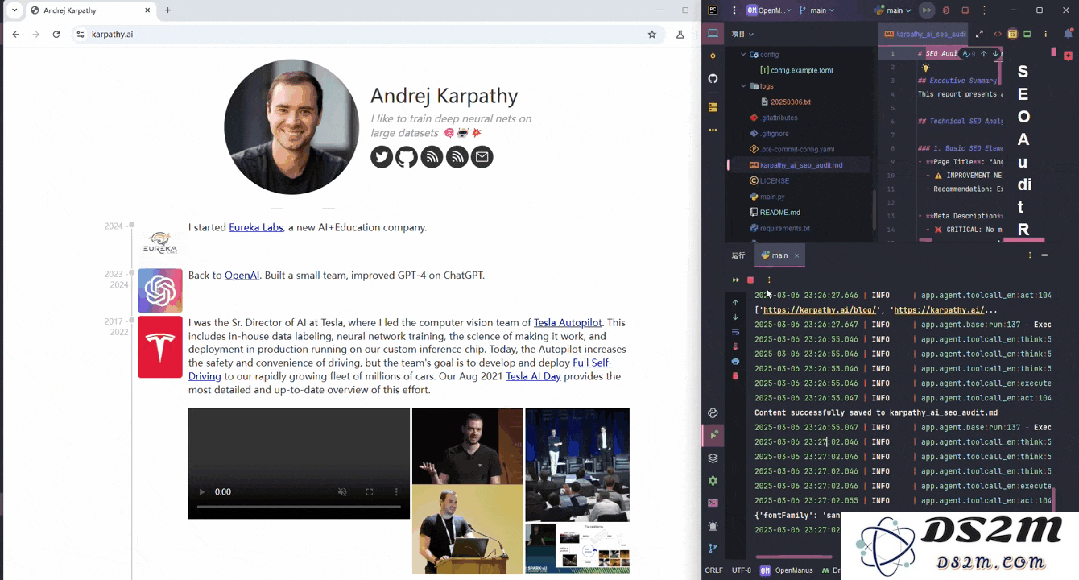Open the karpathy.ai/blog URL in console output
Viewport: 1079px width, 580px height.
point(819,310)
